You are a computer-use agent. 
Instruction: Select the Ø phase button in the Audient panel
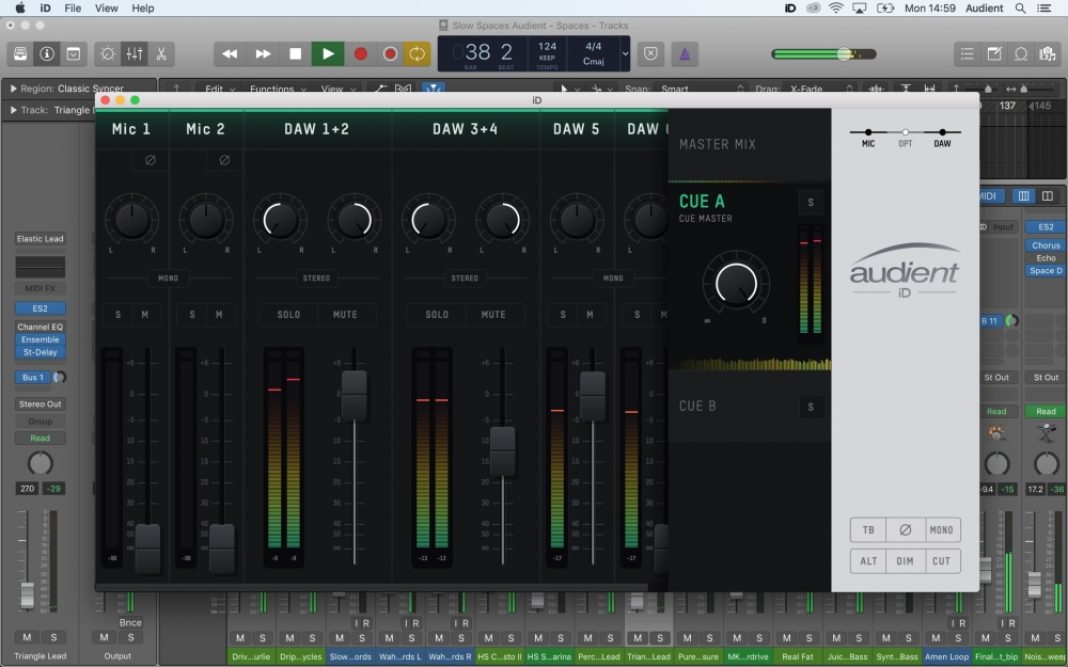click(x=905, y=529)
